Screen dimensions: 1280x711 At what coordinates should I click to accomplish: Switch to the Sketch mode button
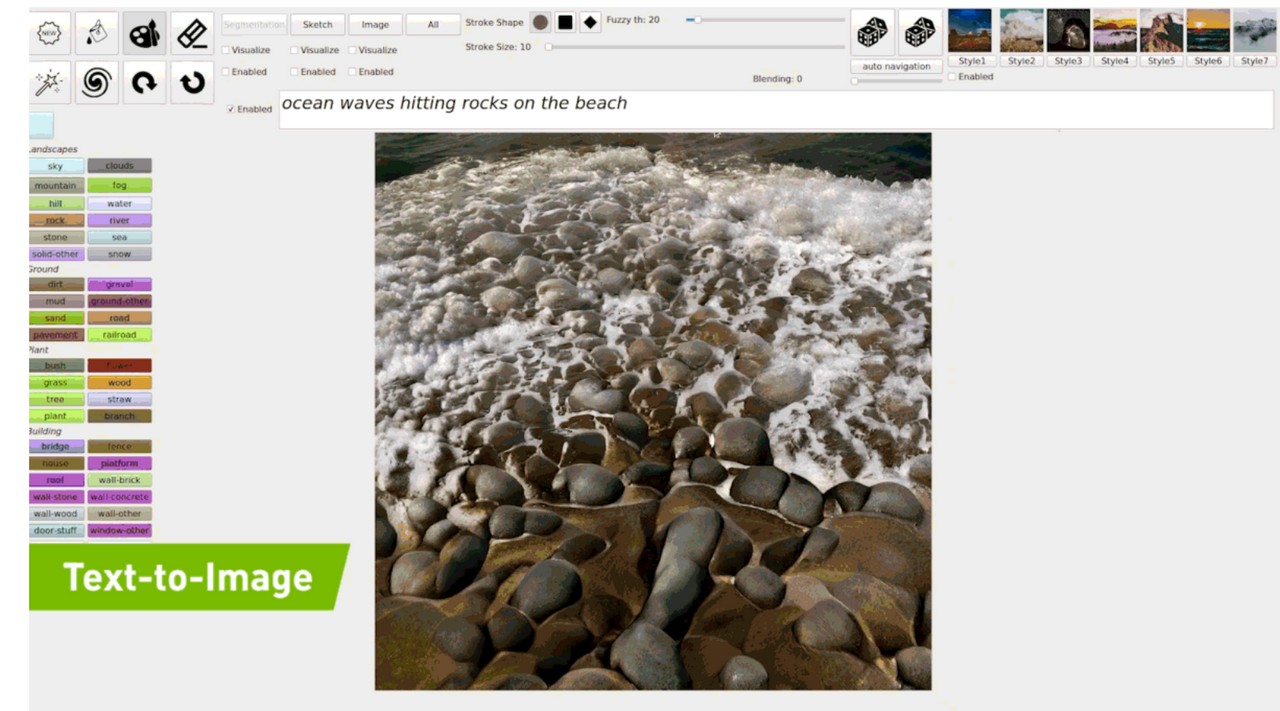click(x=317, y=25)
